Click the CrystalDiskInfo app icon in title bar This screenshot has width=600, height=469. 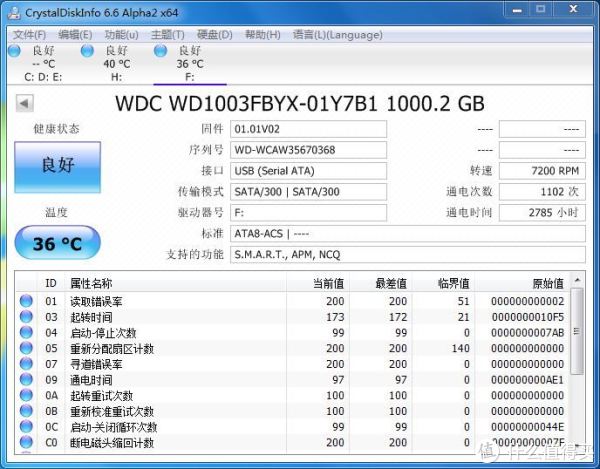[14, 13]
